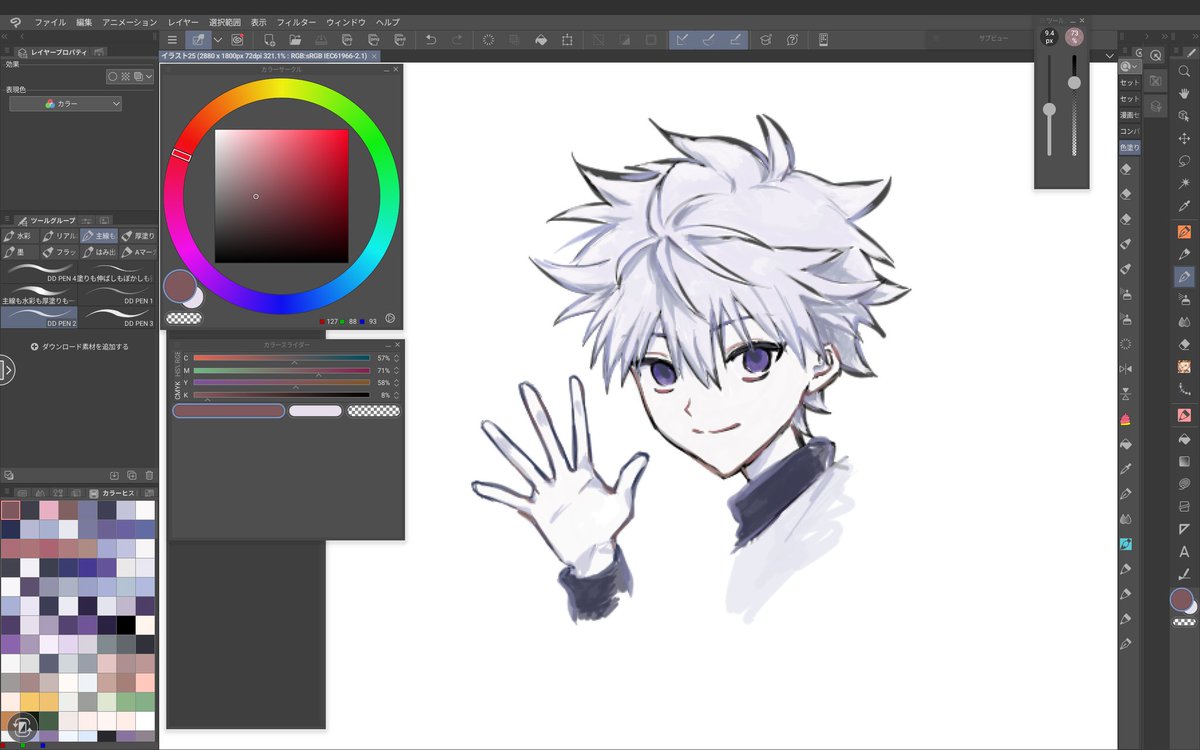This screenshot has width=1200, height=750.
Task: Toggle HSV/RGB switch icon in Color Wheel
Action: click(389, 319)
